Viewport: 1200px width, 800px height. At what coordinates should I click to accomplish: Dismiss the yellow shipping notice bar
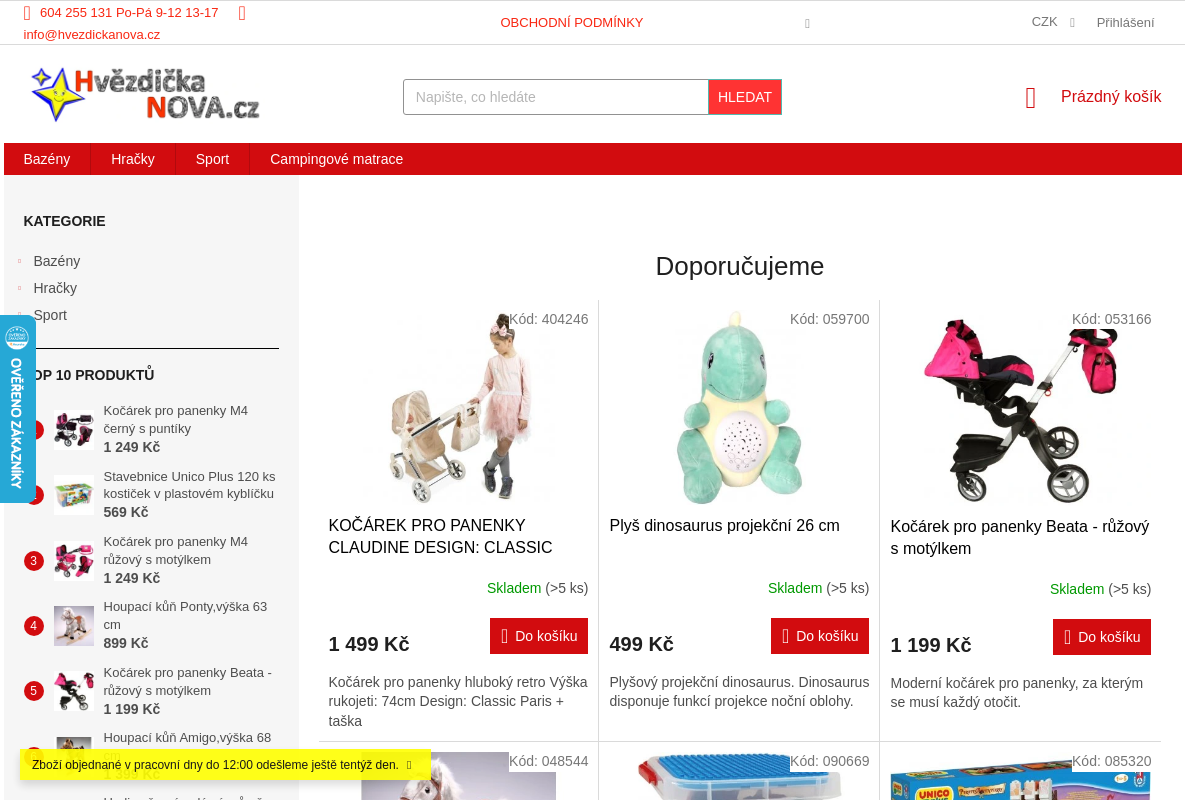[409, 765]
